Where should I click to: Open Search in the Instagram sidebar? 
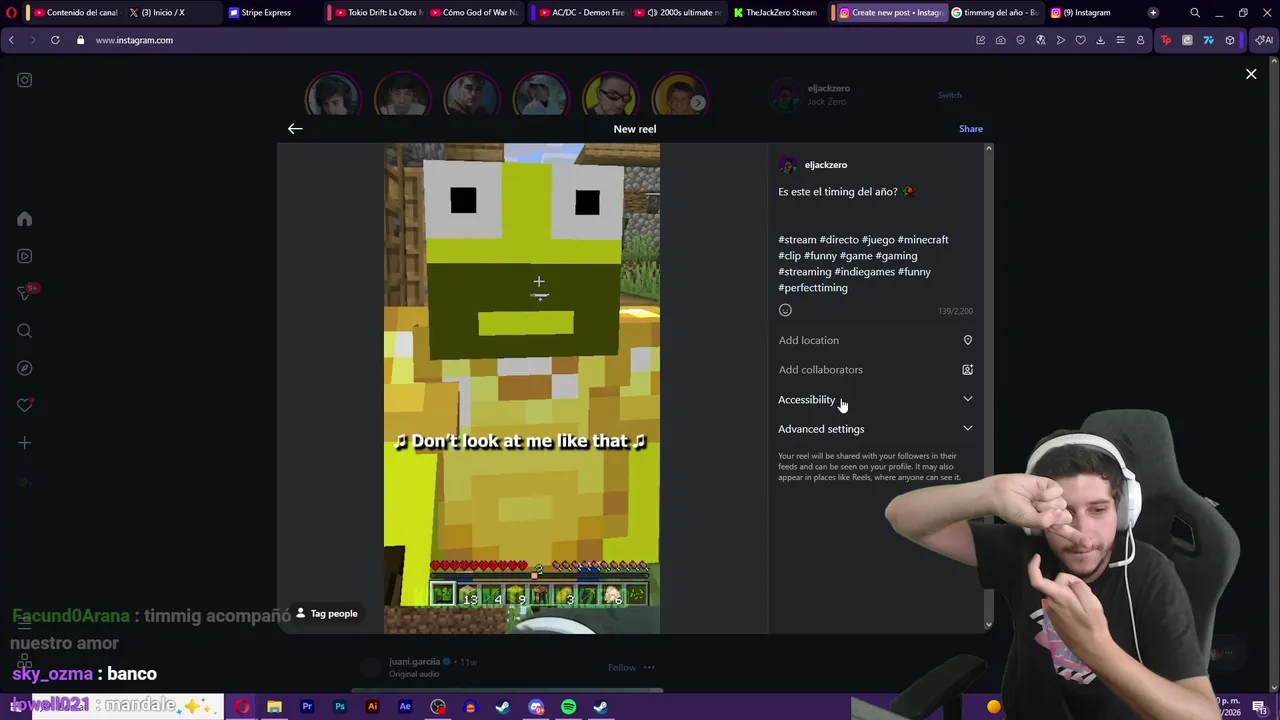25,331
